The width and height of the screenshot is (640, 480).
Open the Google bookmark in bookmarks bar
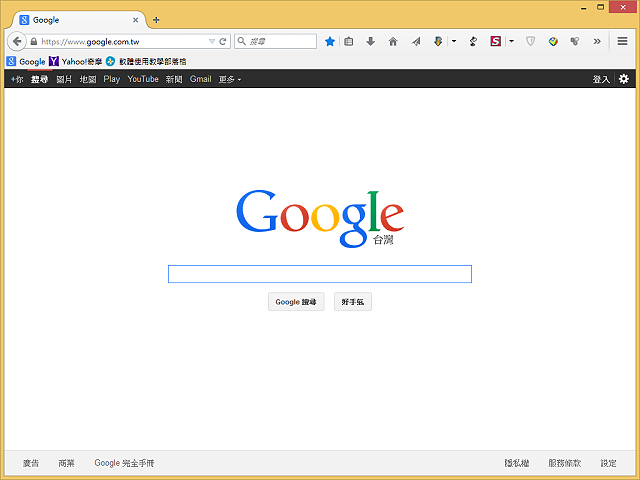click(26, 62)
